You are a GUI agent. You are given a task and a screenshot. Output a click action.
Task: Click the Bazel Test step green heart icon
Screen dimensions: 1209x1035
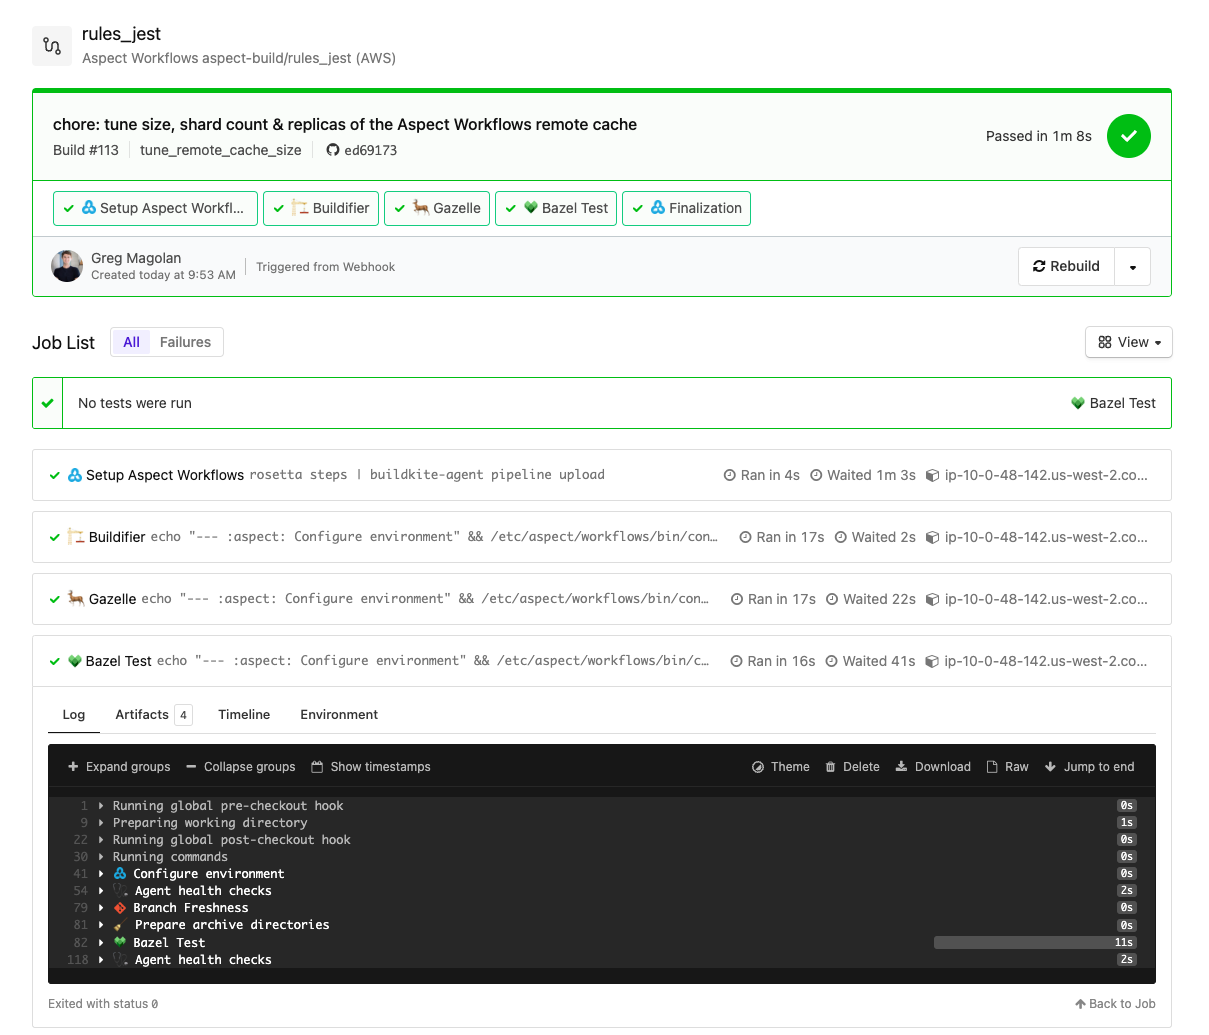click(531, 208)
